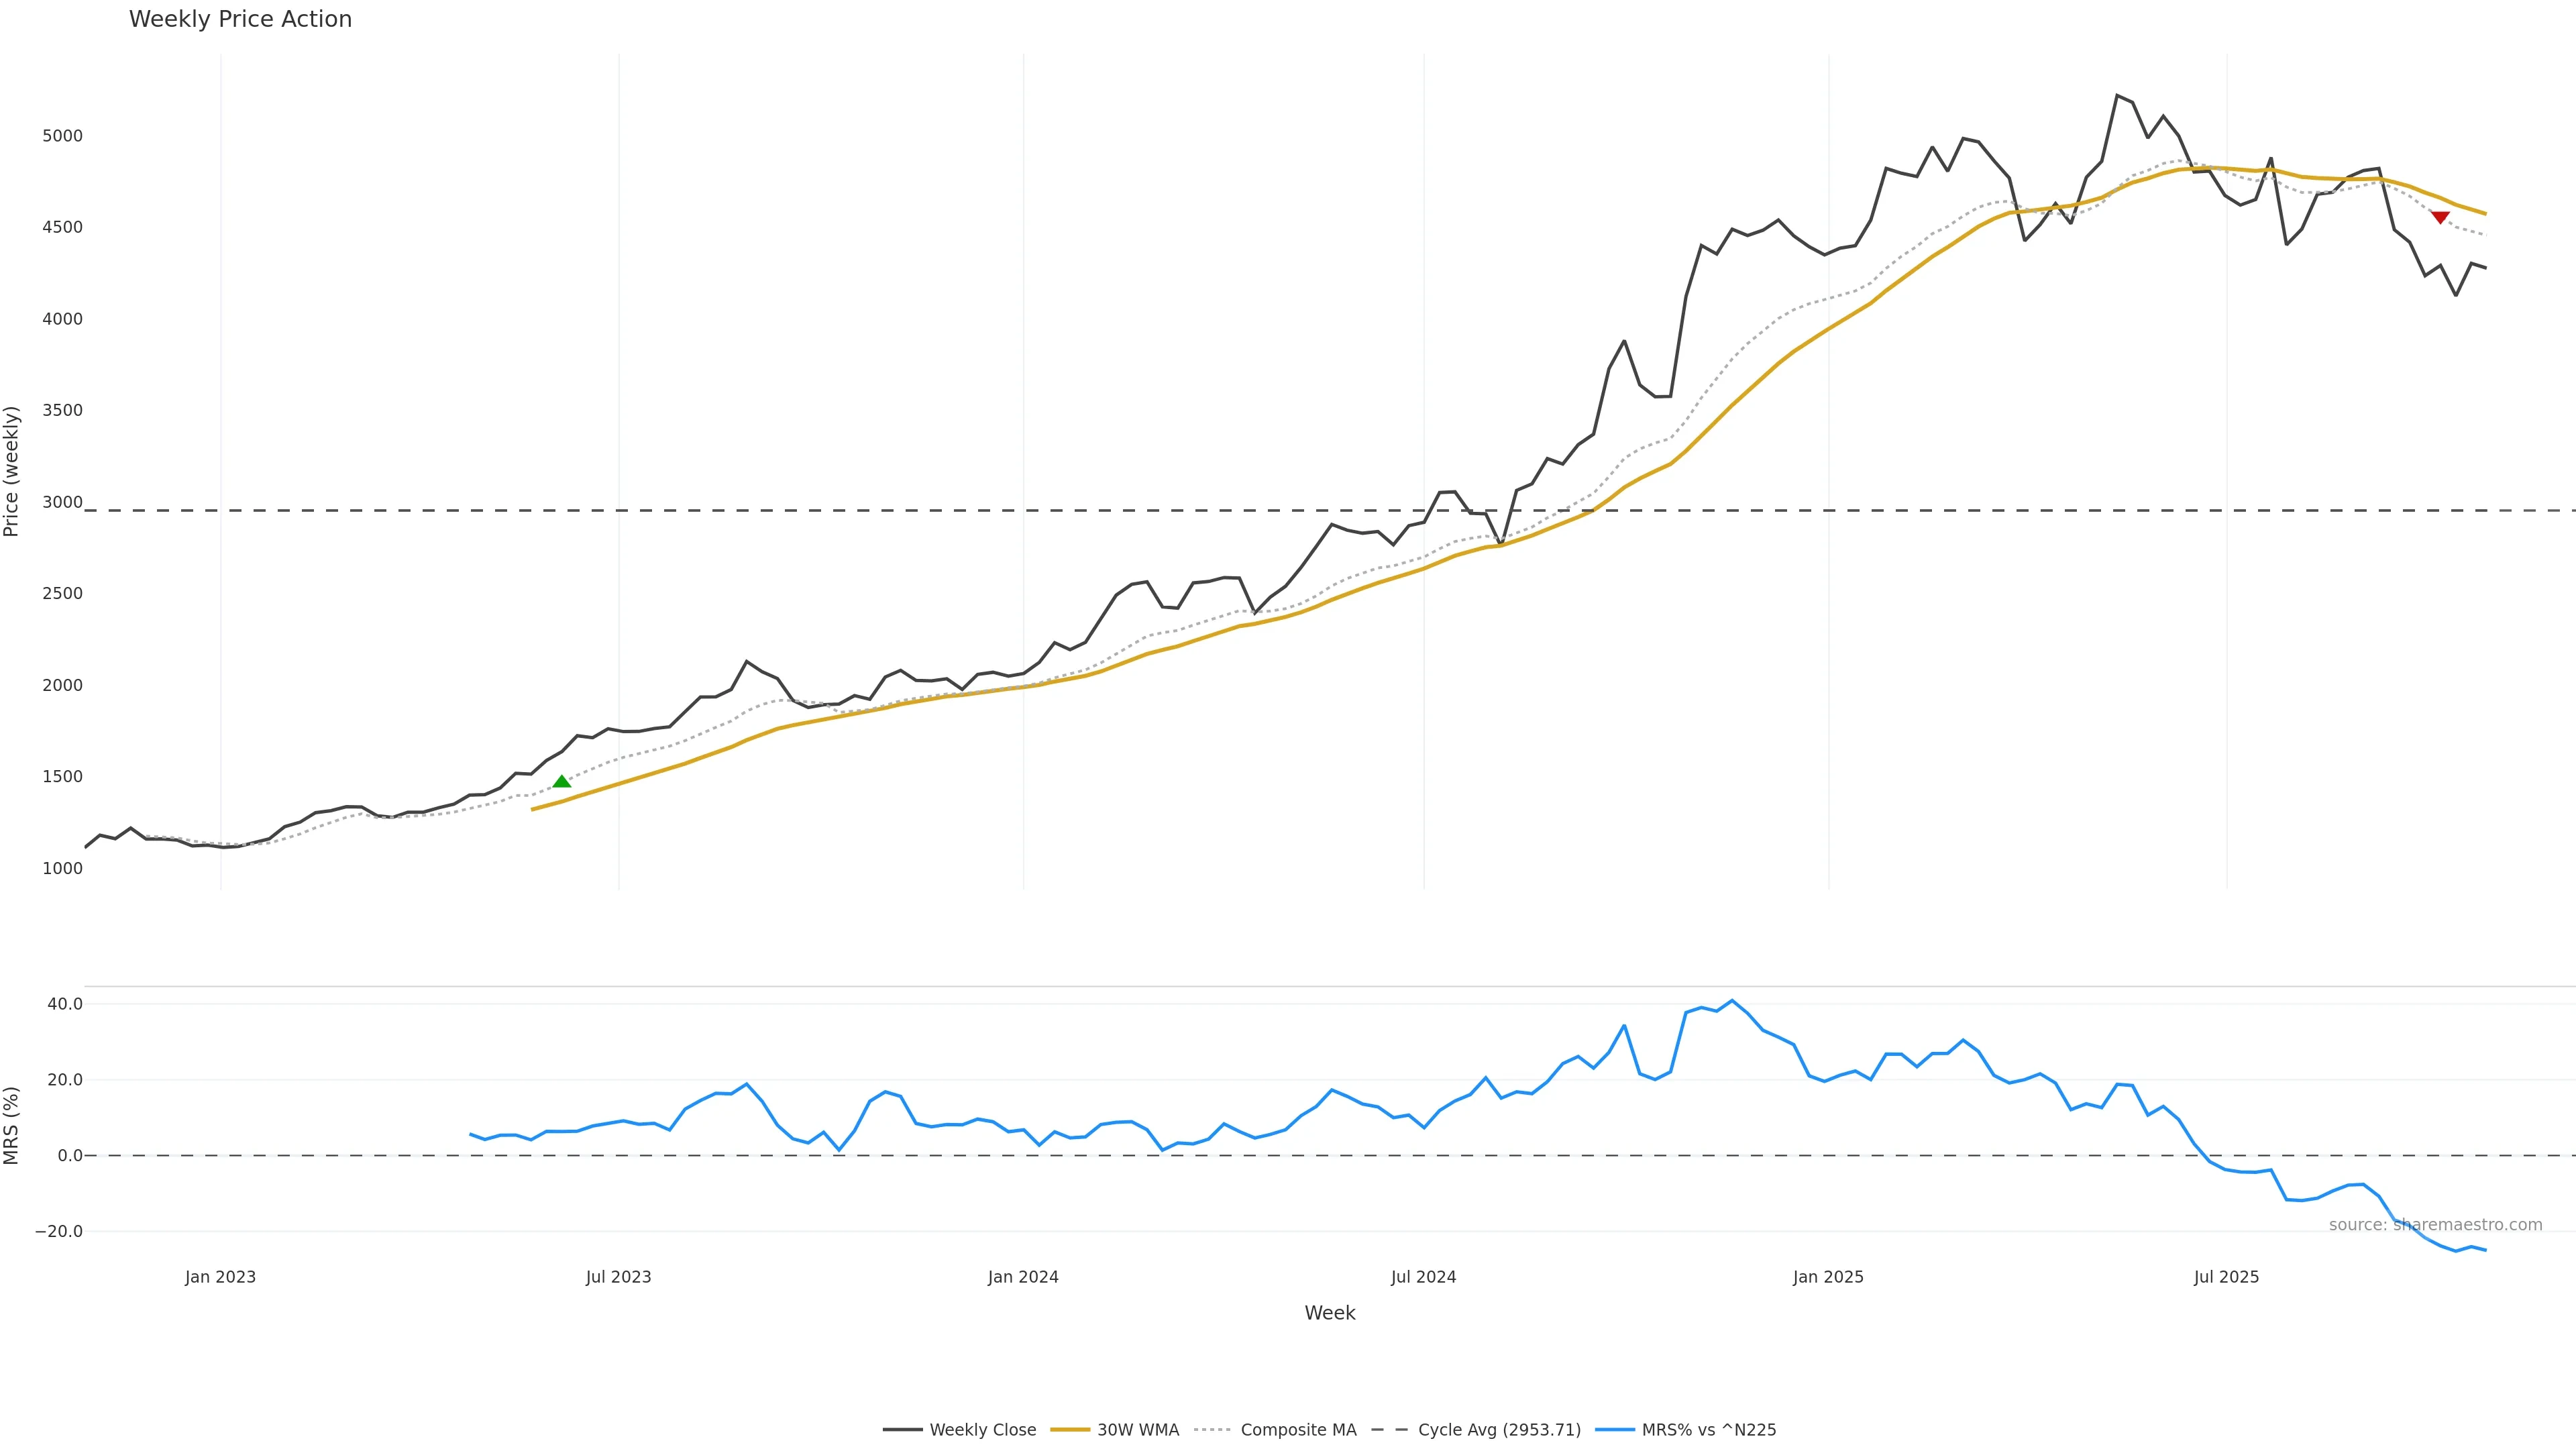Click the −20.0 MRS tick label
2576x1449 pixels.
pyautogui.click(x=59, y=1231)
